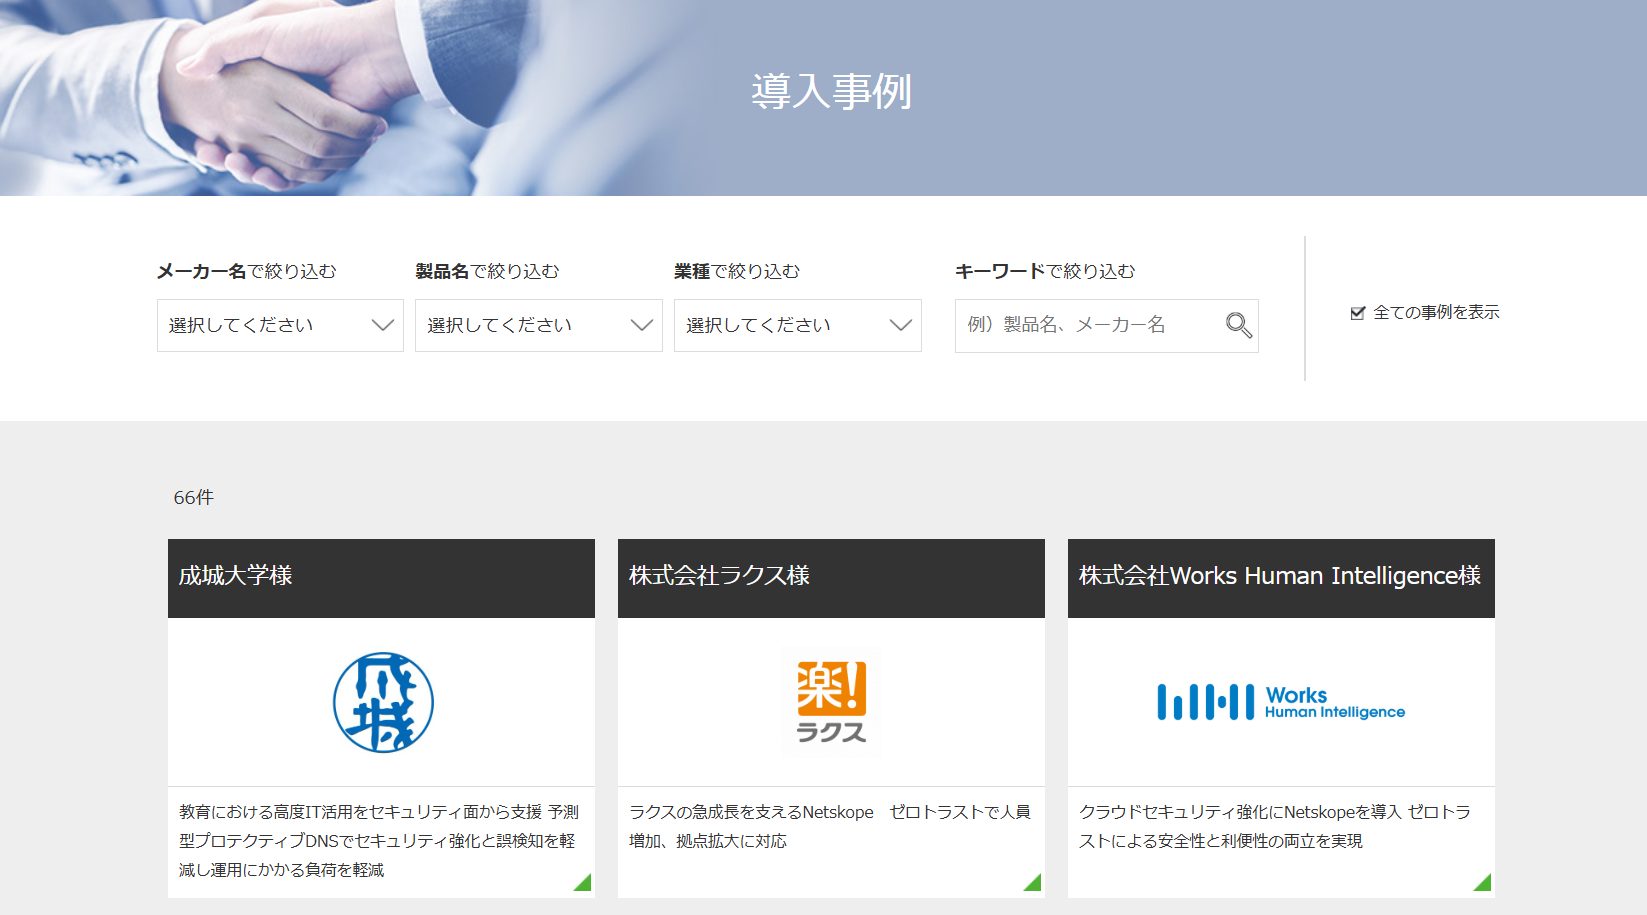Open the 業種 filter dropdown

pyautogui.click(x=797, y=325)
